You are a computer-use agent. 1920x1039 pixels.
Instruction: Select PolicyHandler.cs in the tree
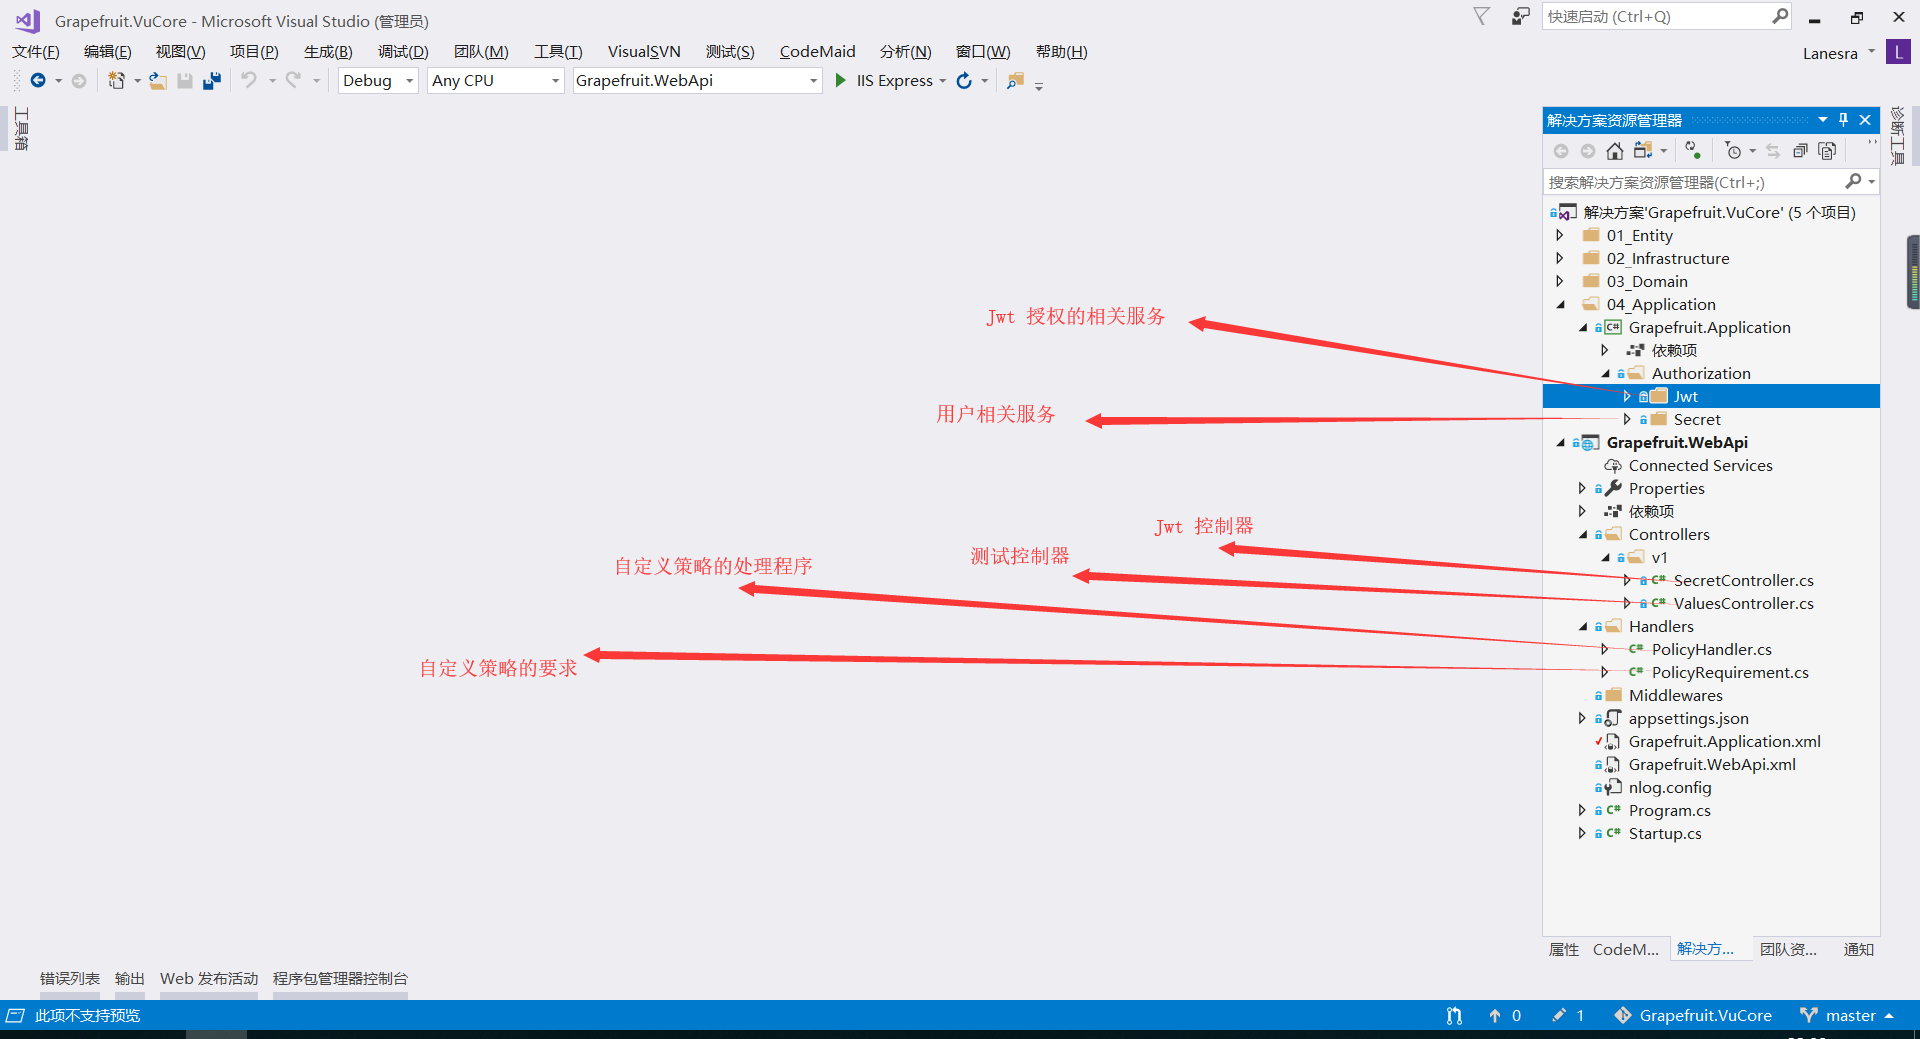point(1711,649)
